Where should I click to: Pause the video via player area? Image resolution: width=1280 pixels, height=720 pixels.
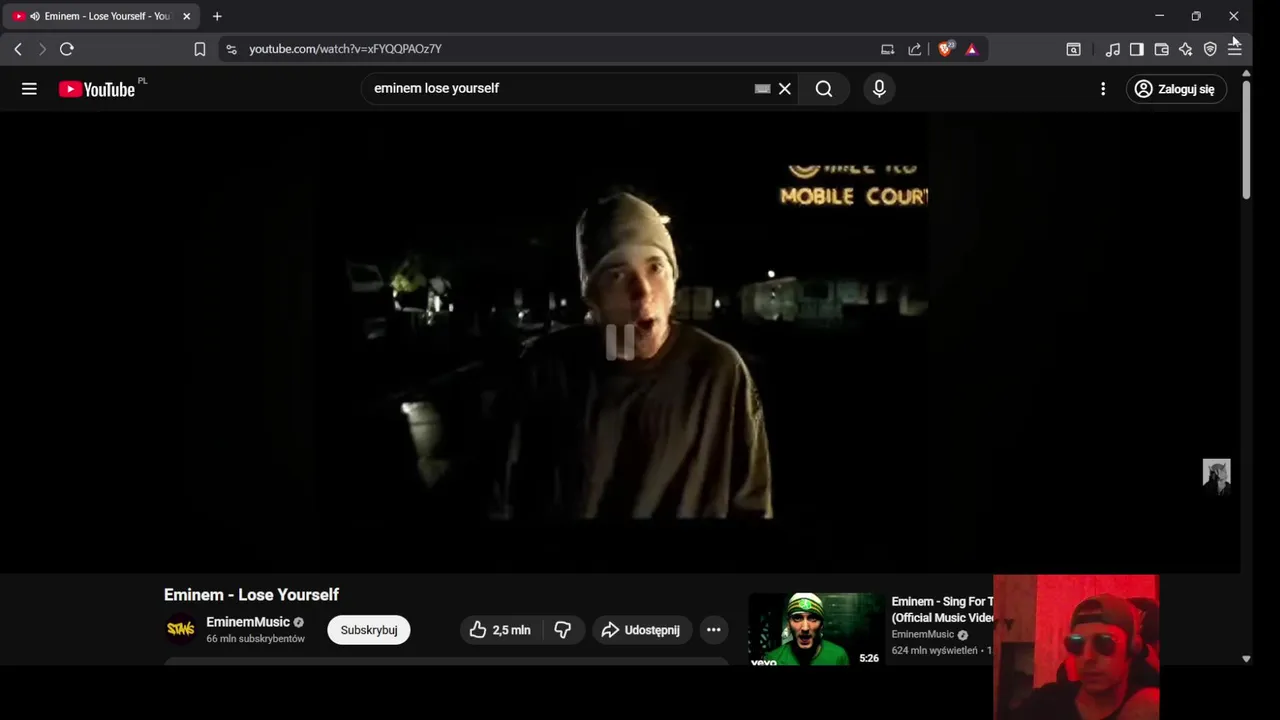click(x=620, y=342)
